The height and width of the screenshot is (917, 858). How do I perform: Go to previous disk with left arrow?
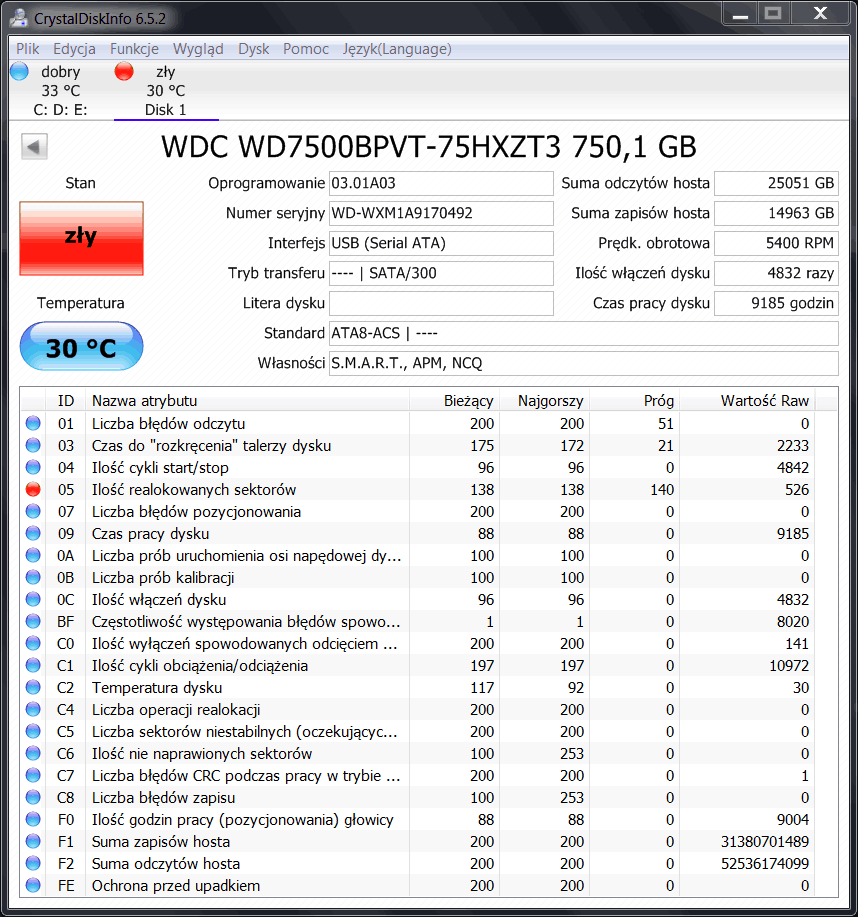coord(35,146)
